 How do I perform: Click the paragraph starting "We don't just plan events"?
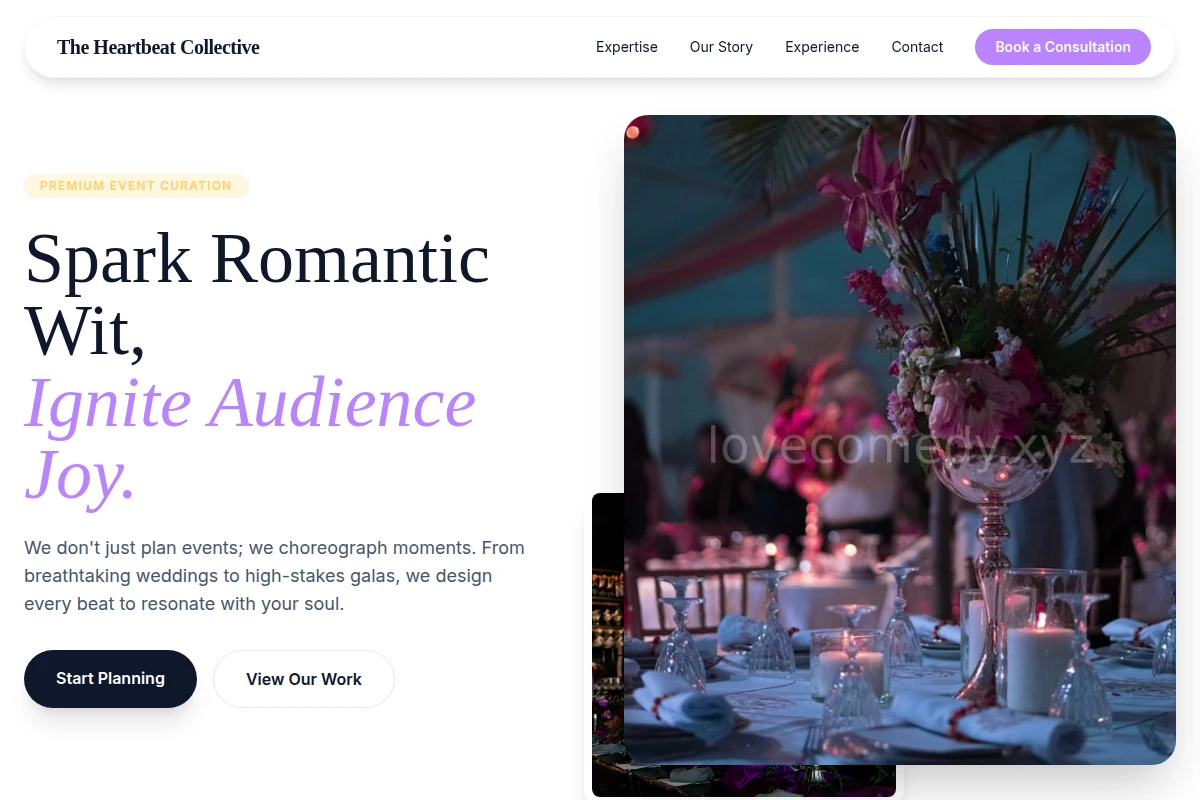click(274, 576)
